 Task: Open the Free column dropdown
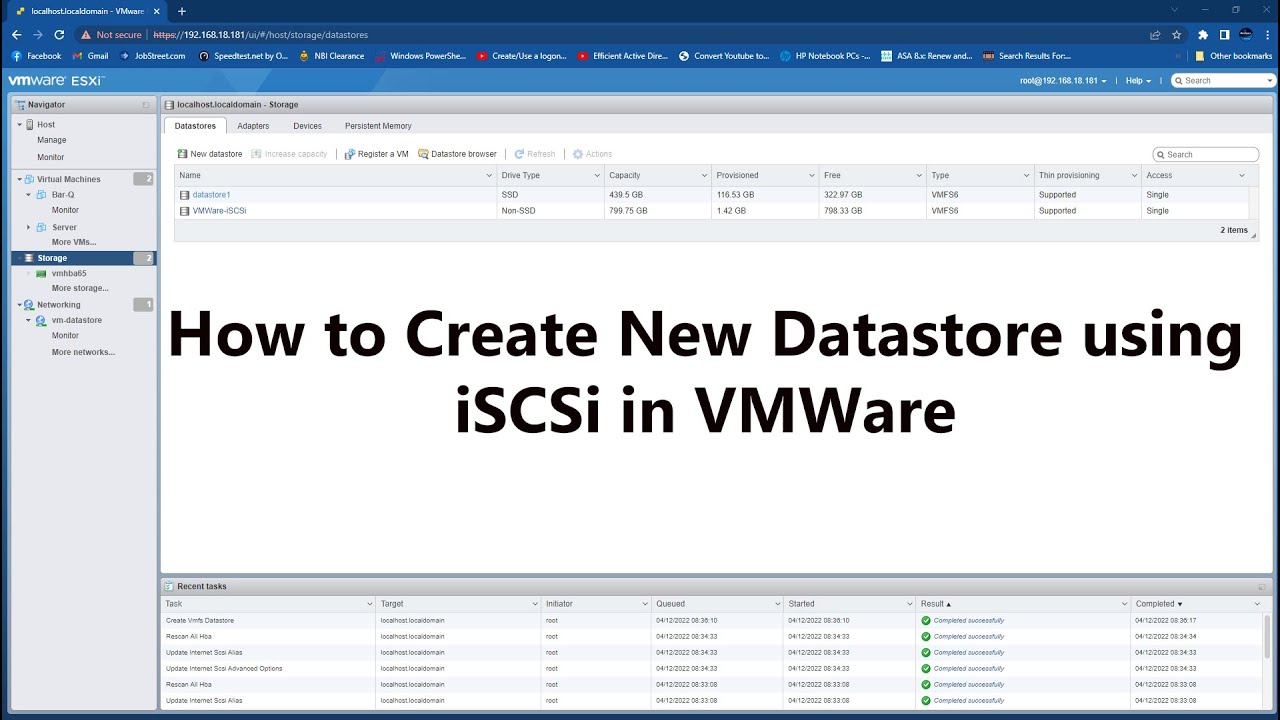[917, 175]
